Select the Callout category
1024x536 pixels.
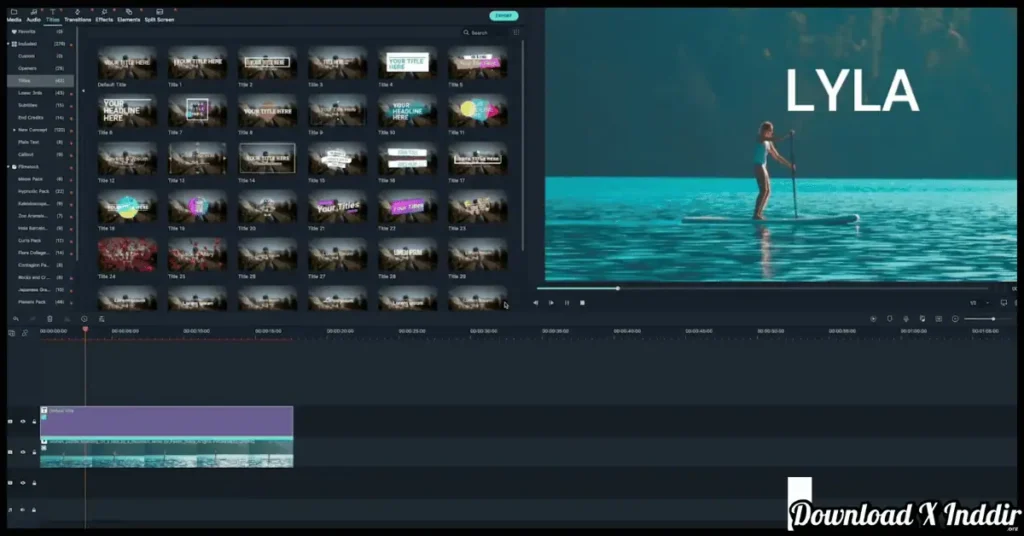click(x=40, y=155)
